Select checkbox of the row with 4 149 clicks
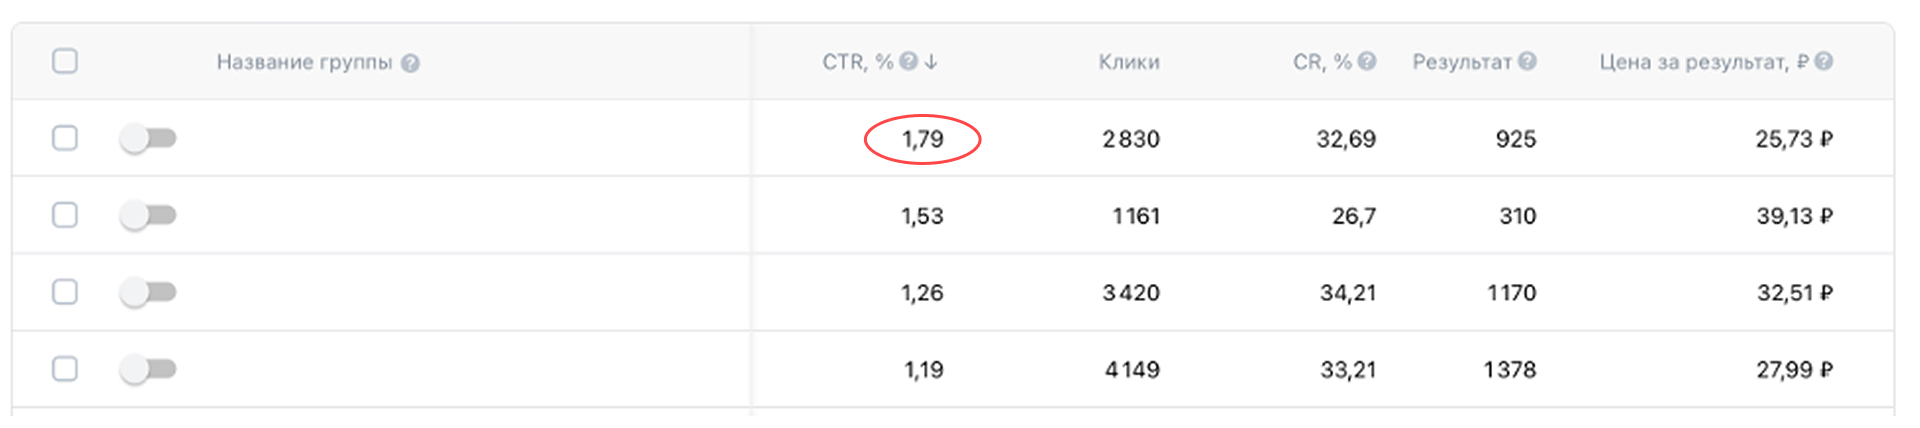Image resolution: width=1920 pixels, height=428 pixels. (65, 369)
